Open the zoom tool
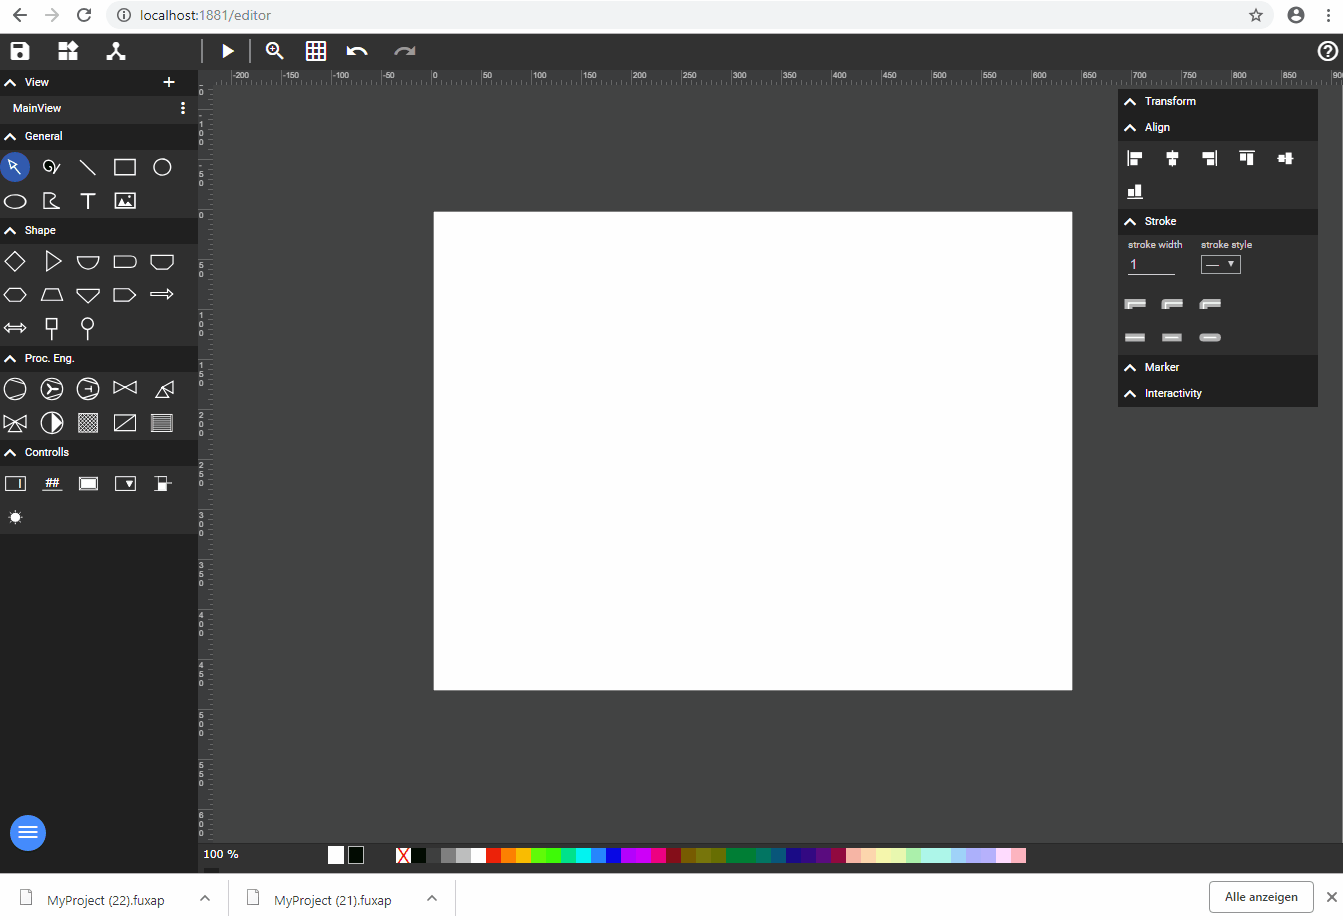This screenshot has width=1343, height=920. (x=275, y=51)
